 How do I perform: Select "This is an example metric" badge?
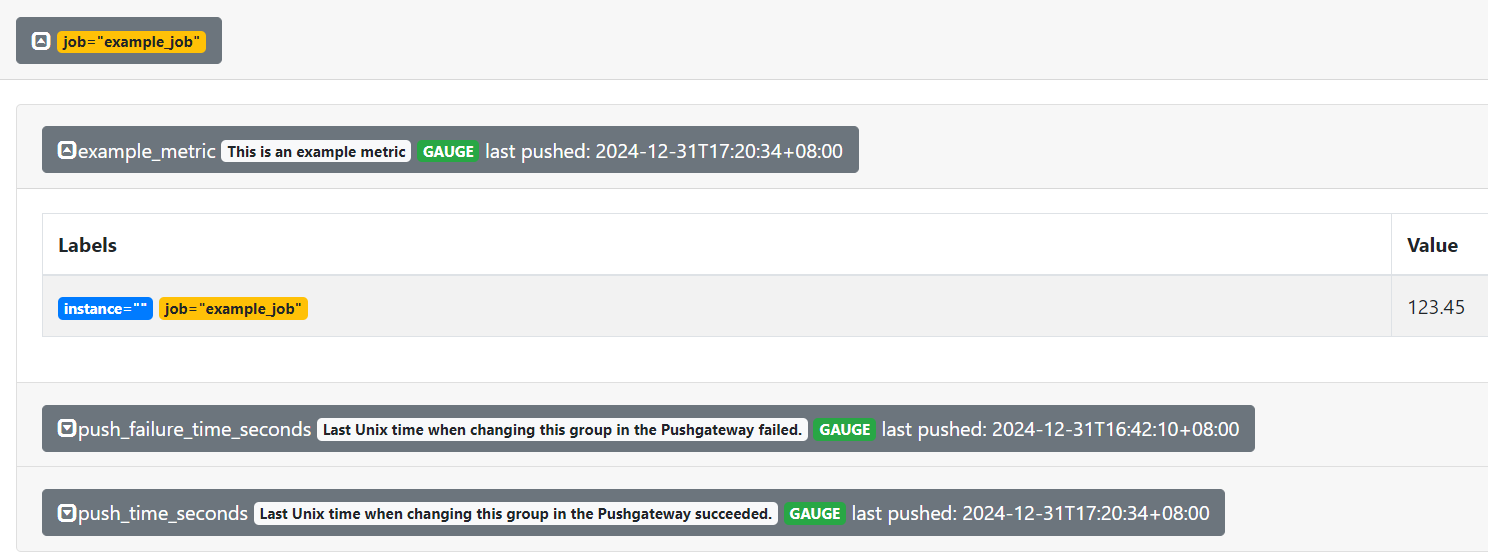pyautogui.click(x=316, y=151)
